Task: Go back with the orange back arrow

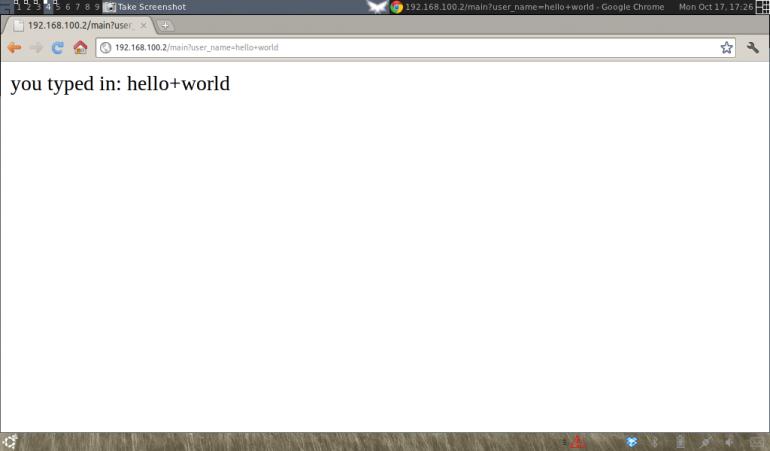Action: point(15,48)
